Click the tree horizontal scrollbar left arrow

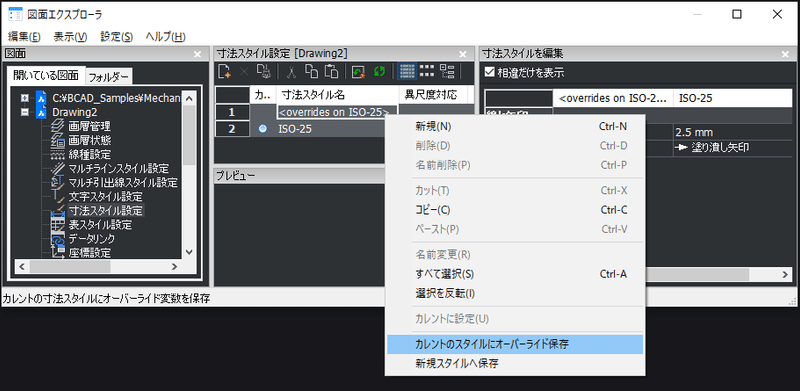point(22,266)
